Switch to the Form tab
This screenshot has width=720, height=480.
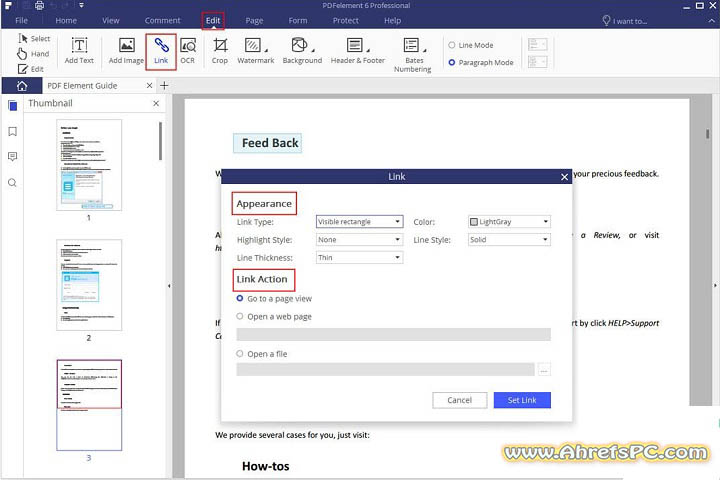coord(298,21)
